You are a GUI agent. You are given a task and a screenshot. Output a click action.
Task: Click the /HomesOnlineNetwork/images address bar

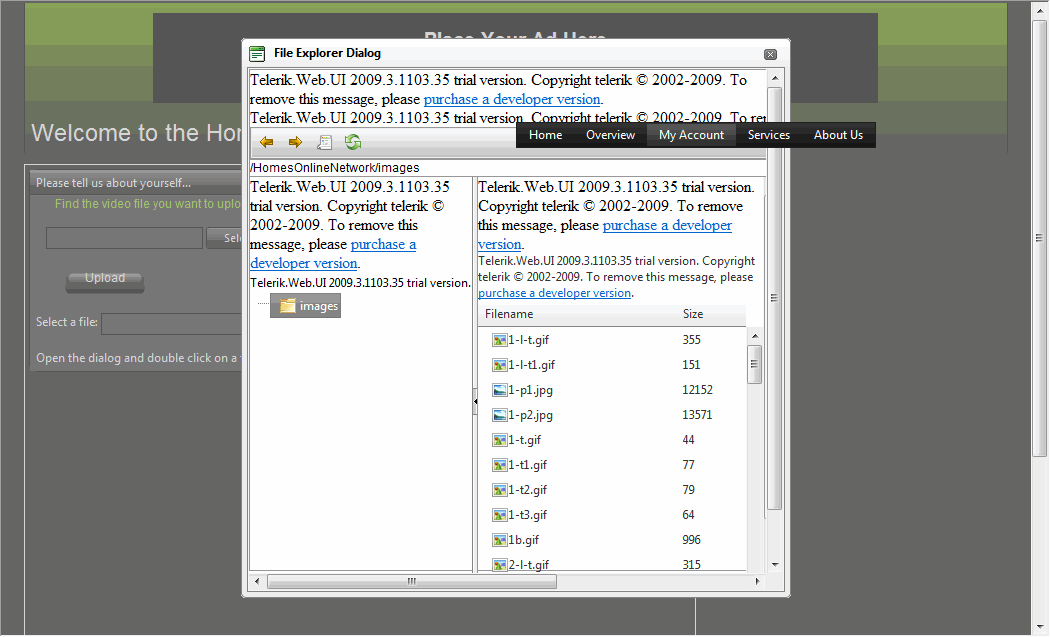click(x=508, y=167)
